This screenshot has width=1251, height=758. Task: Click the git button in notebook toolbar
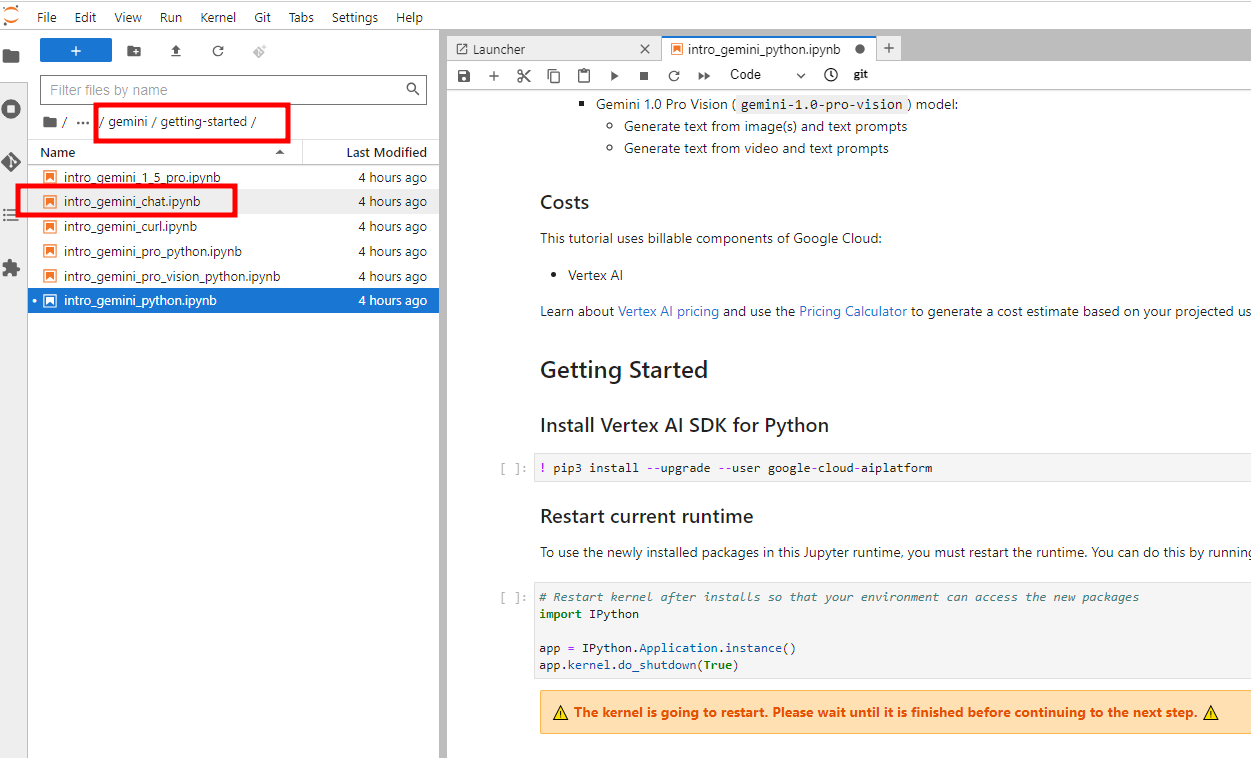[861, 75]
